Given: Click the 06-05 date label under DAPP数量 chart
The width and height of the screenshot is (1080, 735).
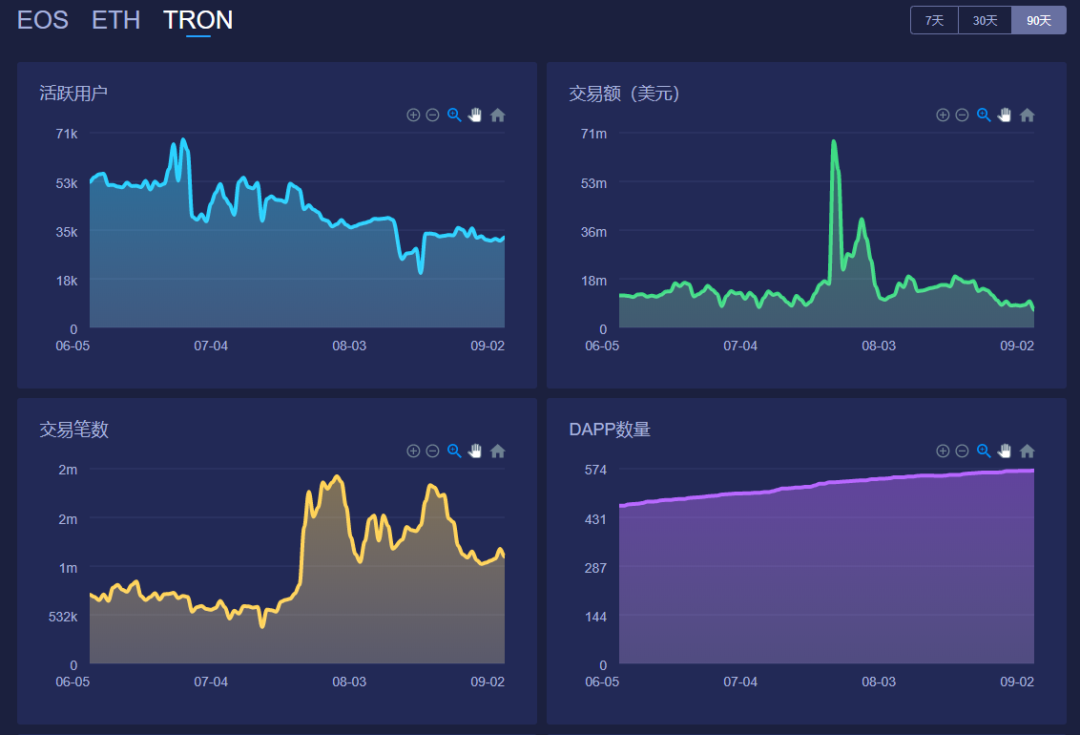Looking at the screenshot, I should tap(602, 682).
